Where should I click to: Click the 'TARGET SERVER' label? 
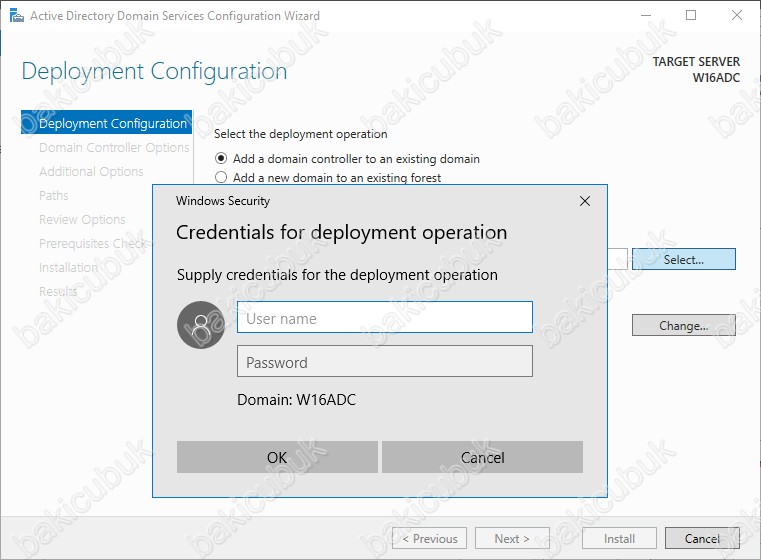[696, 62]
